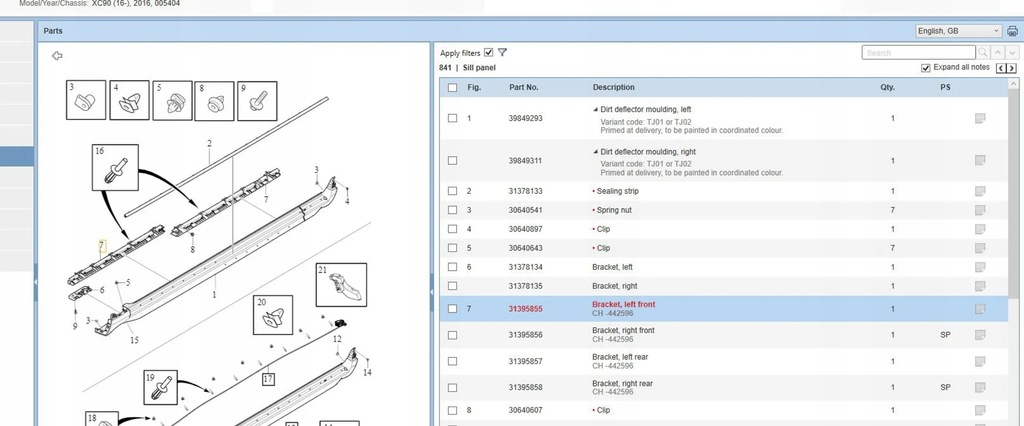Collapse the Dirt deflector moulding, right notes
The image size is (1024, 426).
pyautogui.click(x=596, y=152)
